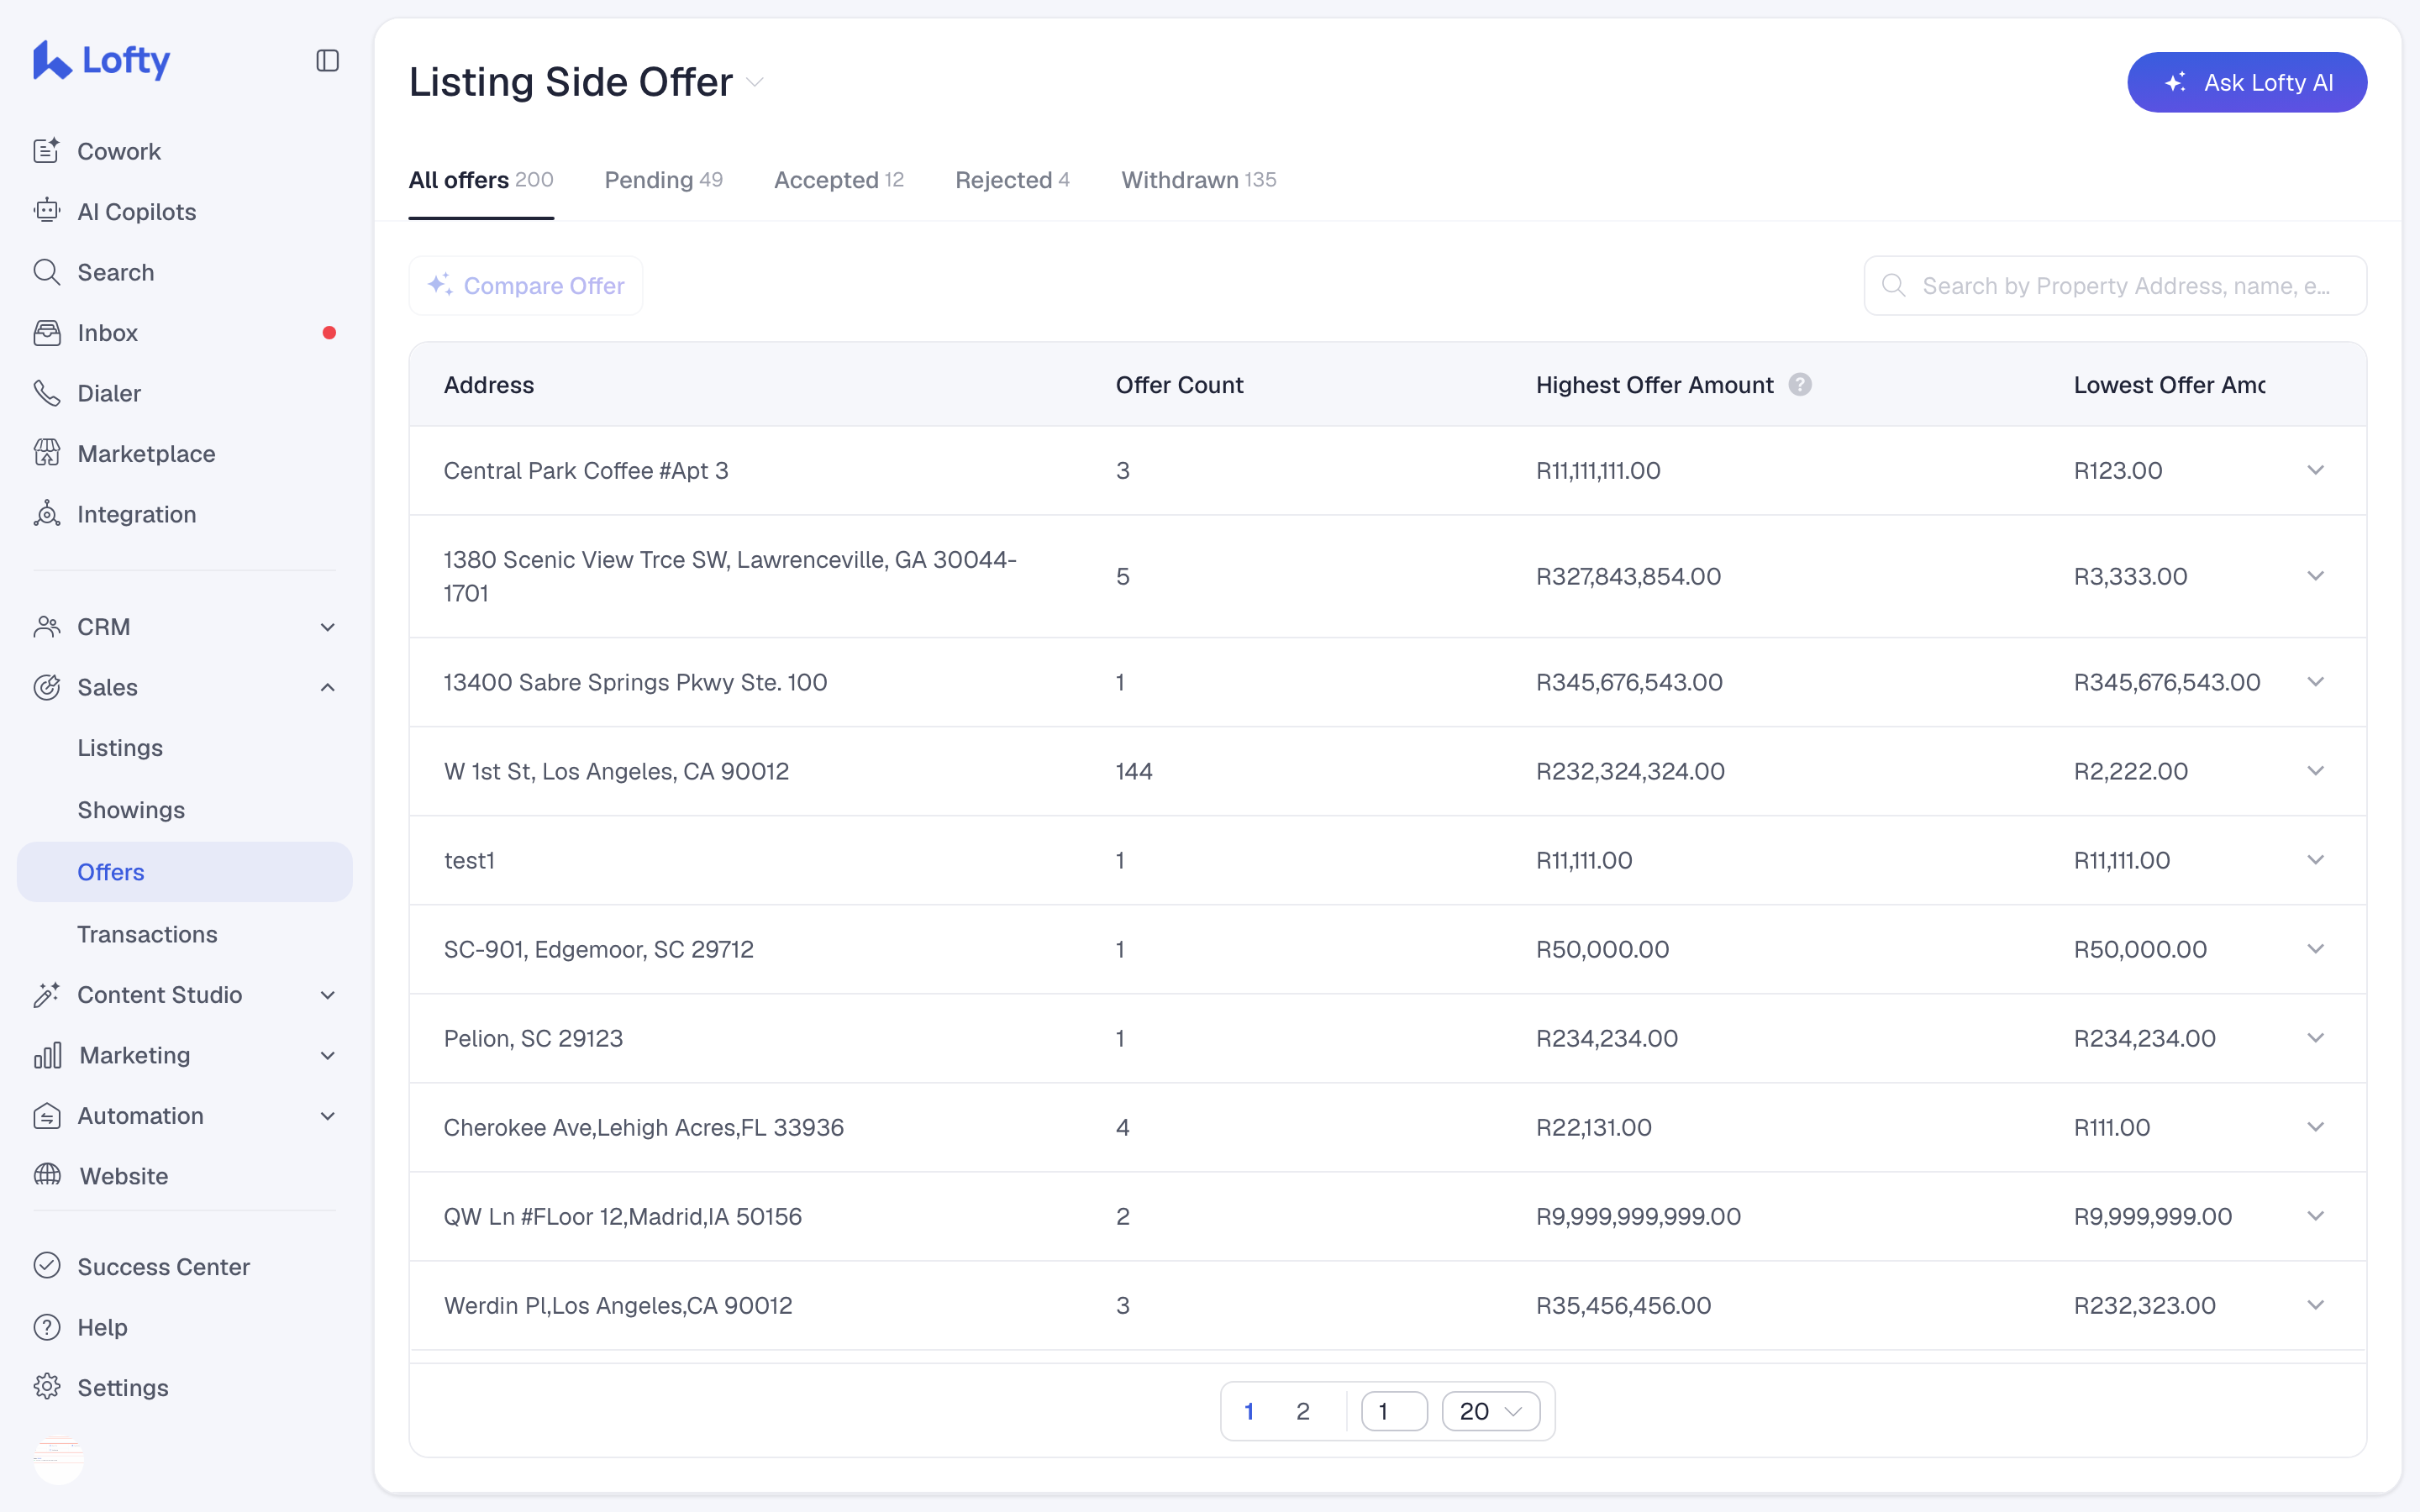
Task: Expand the test1 row chevron
Action: (x=2315, y=860)
